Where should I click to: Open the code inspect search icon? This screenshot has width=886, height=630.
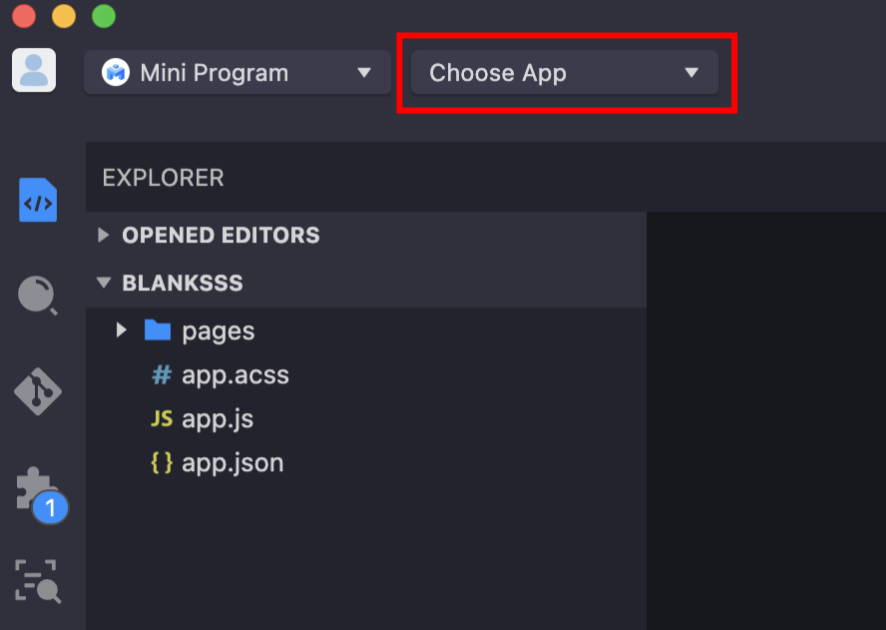[38, 581]
